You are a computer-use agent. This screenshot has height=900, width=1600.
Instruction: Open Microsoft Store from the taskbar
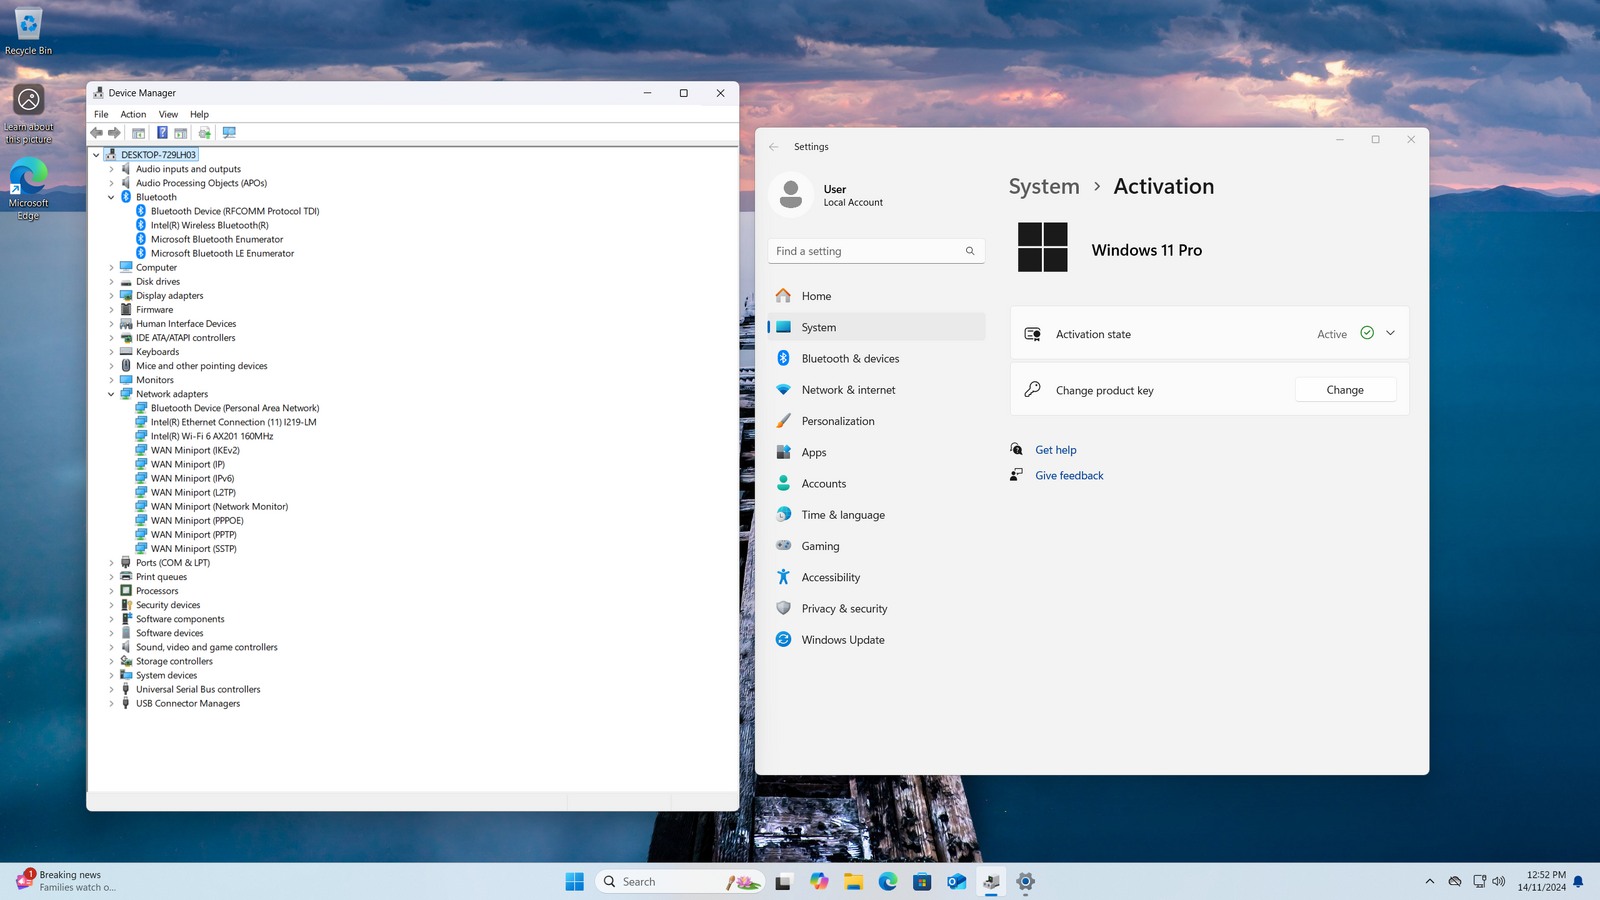click(x=922, y=881)
